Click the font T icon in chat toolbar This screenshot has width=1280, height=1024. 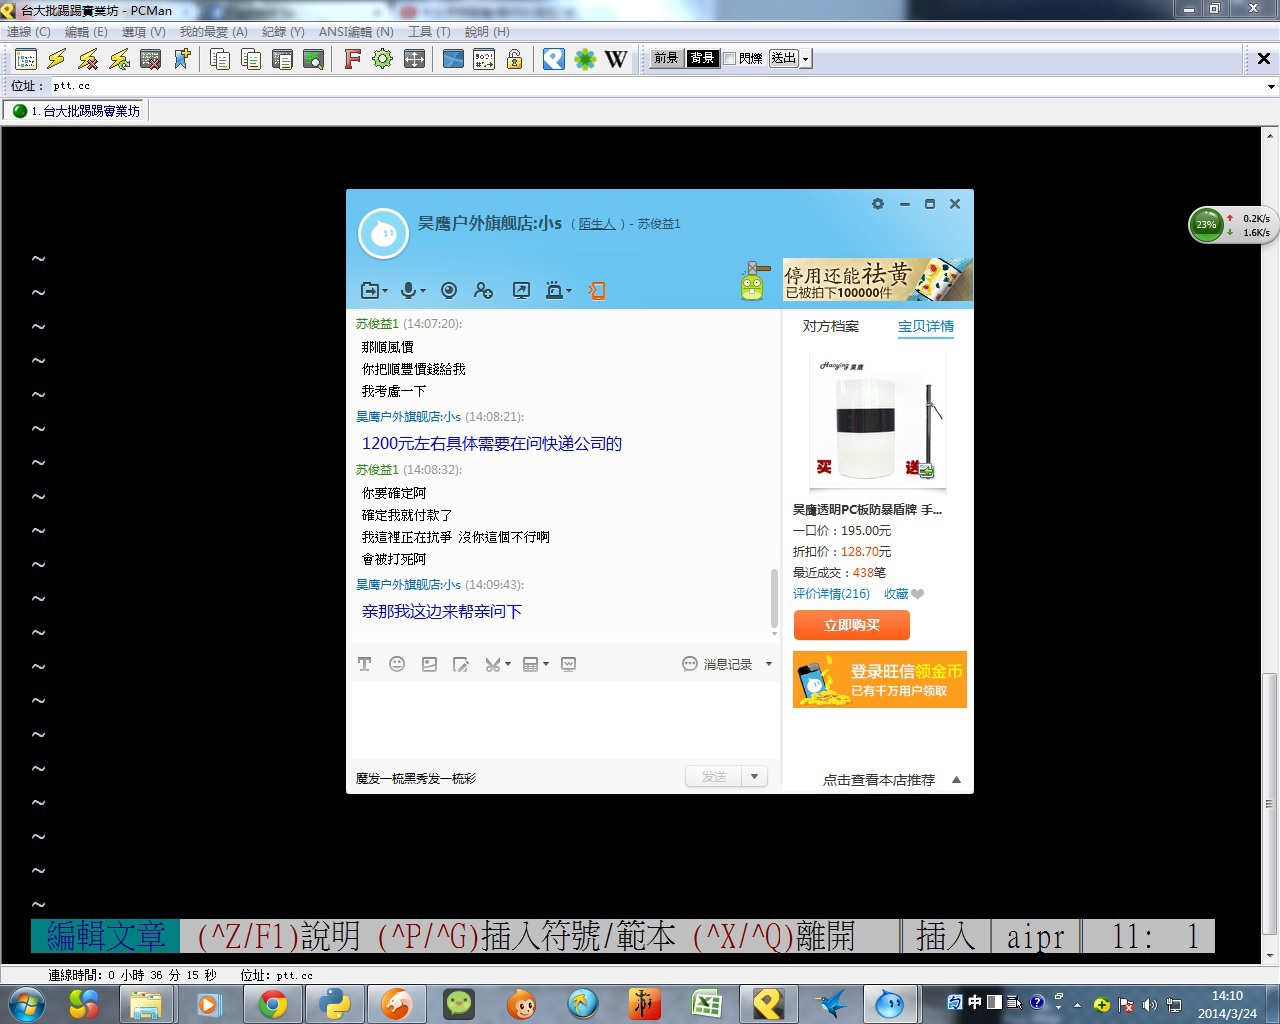pos(364,664)
